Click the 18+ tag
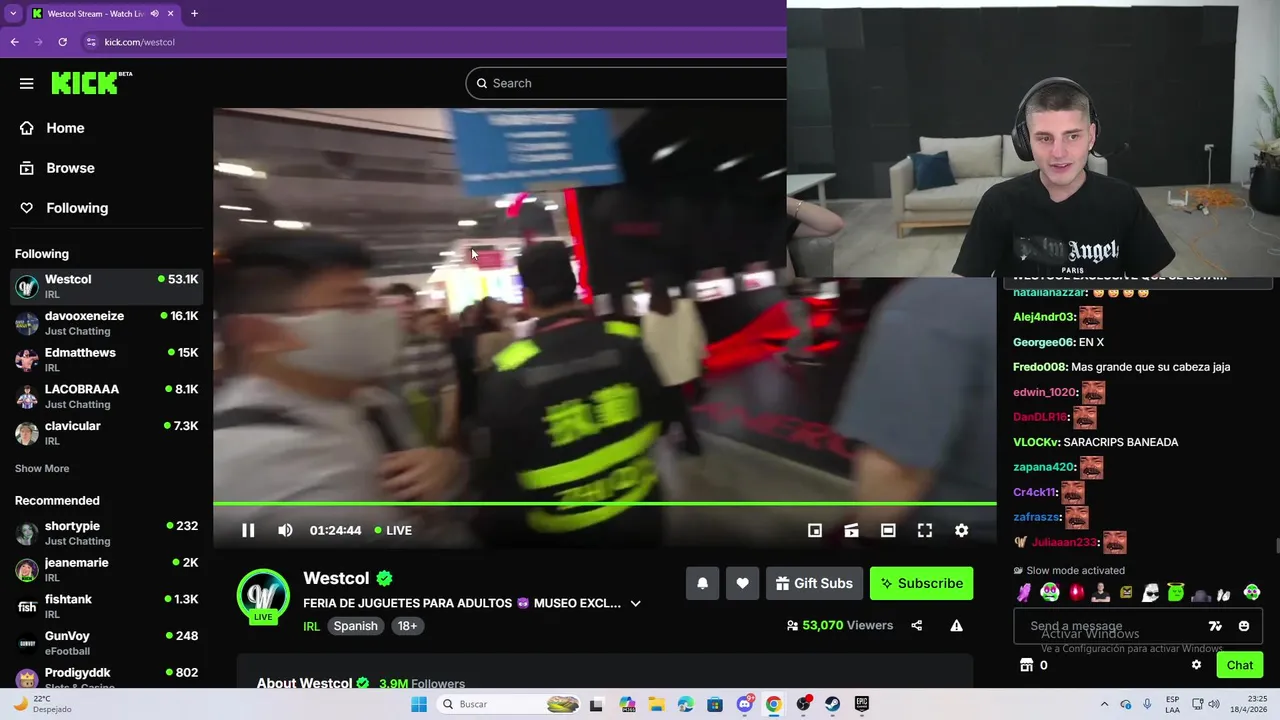 (407, 626)
